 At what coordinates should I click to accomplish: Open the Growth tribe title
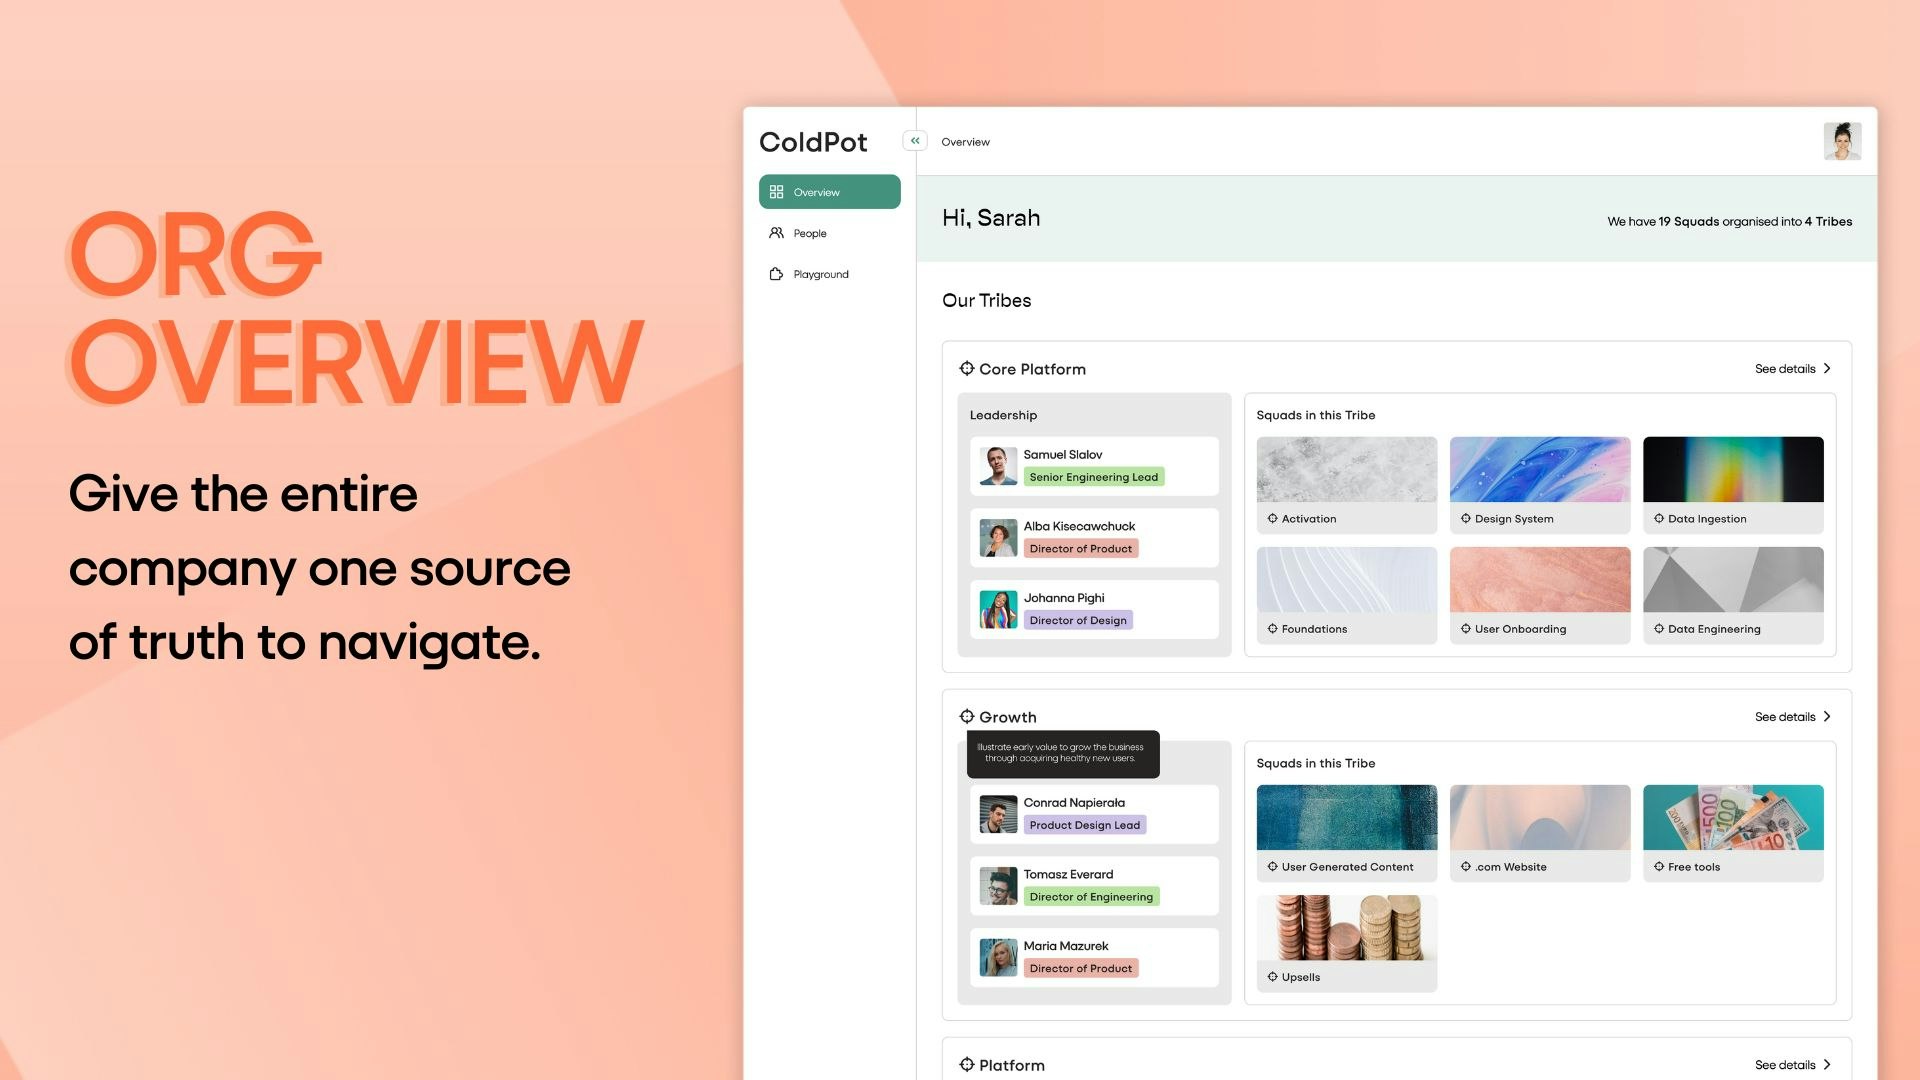pos(1008,717)
